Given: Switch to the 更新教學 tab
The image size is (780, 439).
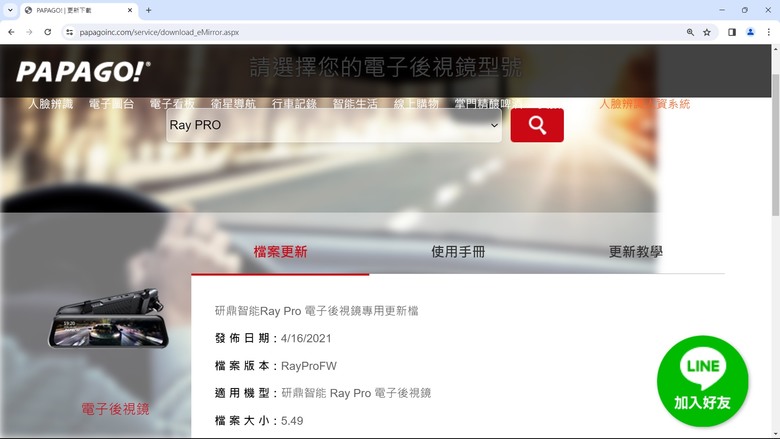Looking at the screenshot, I should (635, 252).
